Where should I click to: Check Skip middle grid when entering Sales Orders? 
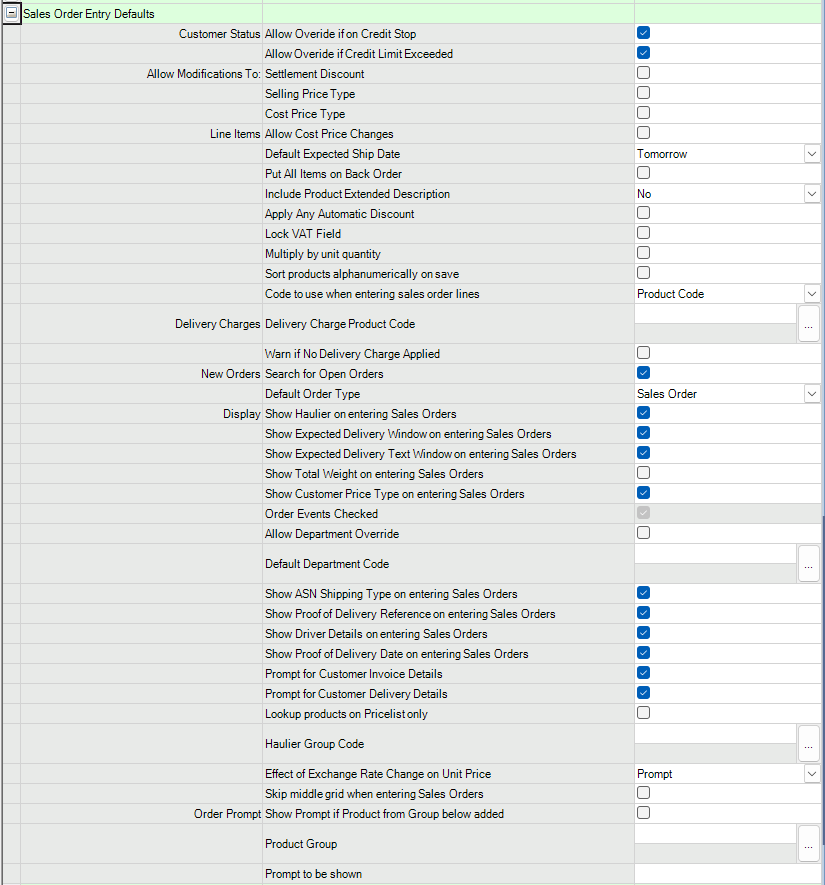644,793
